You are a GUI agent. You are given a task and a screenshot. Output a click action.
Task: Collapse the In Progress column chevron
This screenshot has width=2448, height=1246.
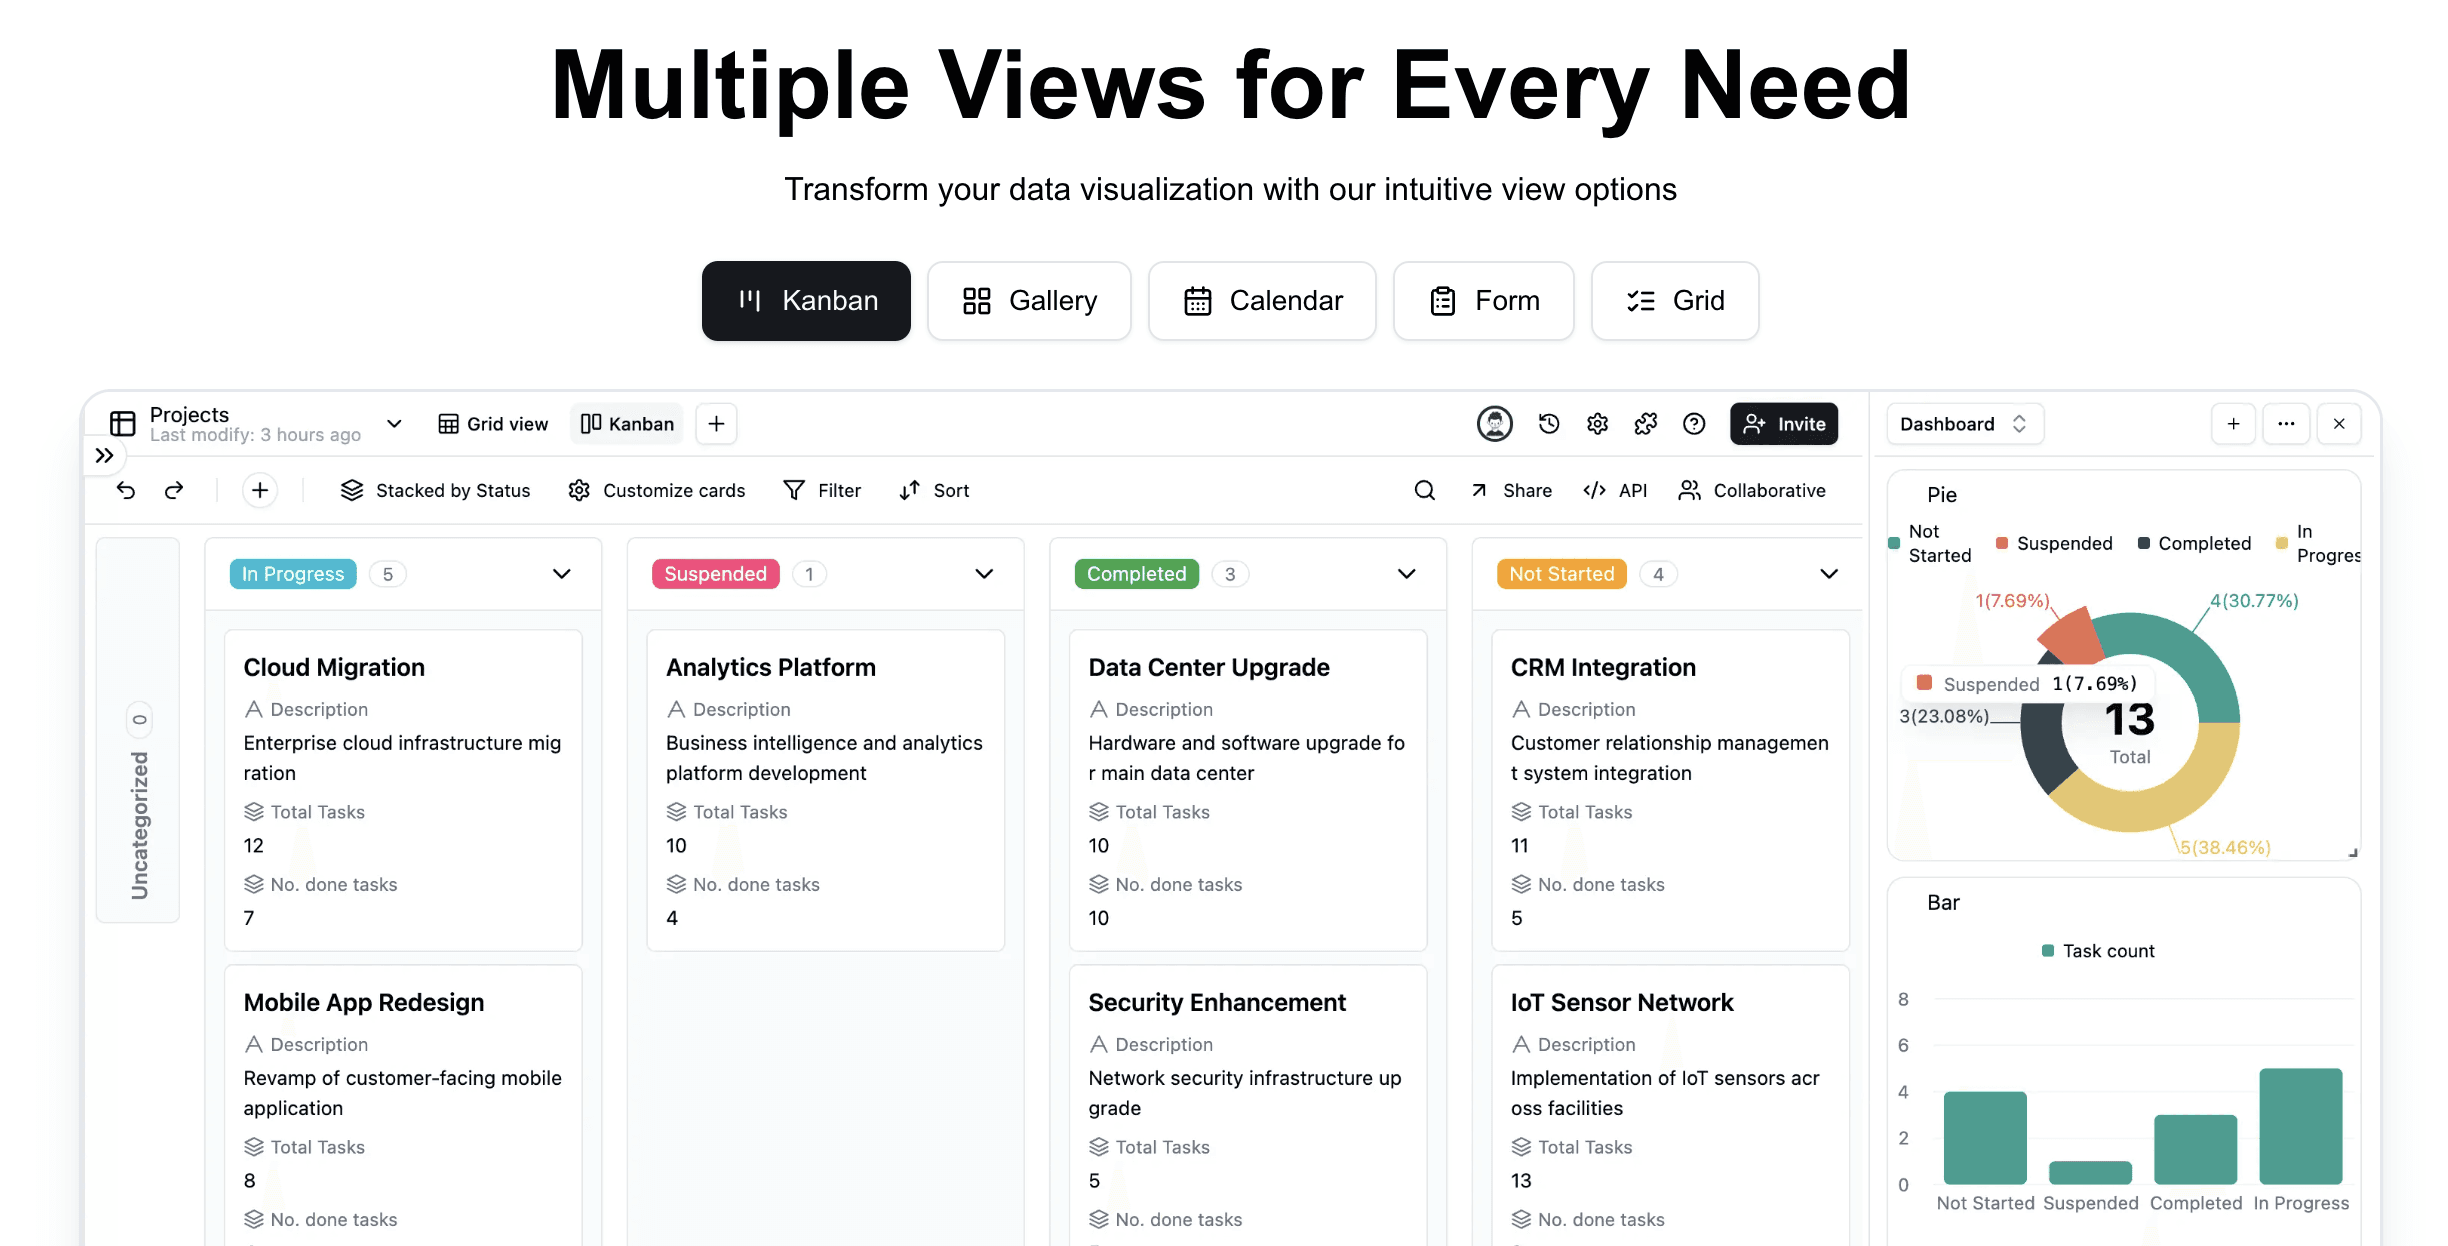pyautogui.click(x=562, y=574)
